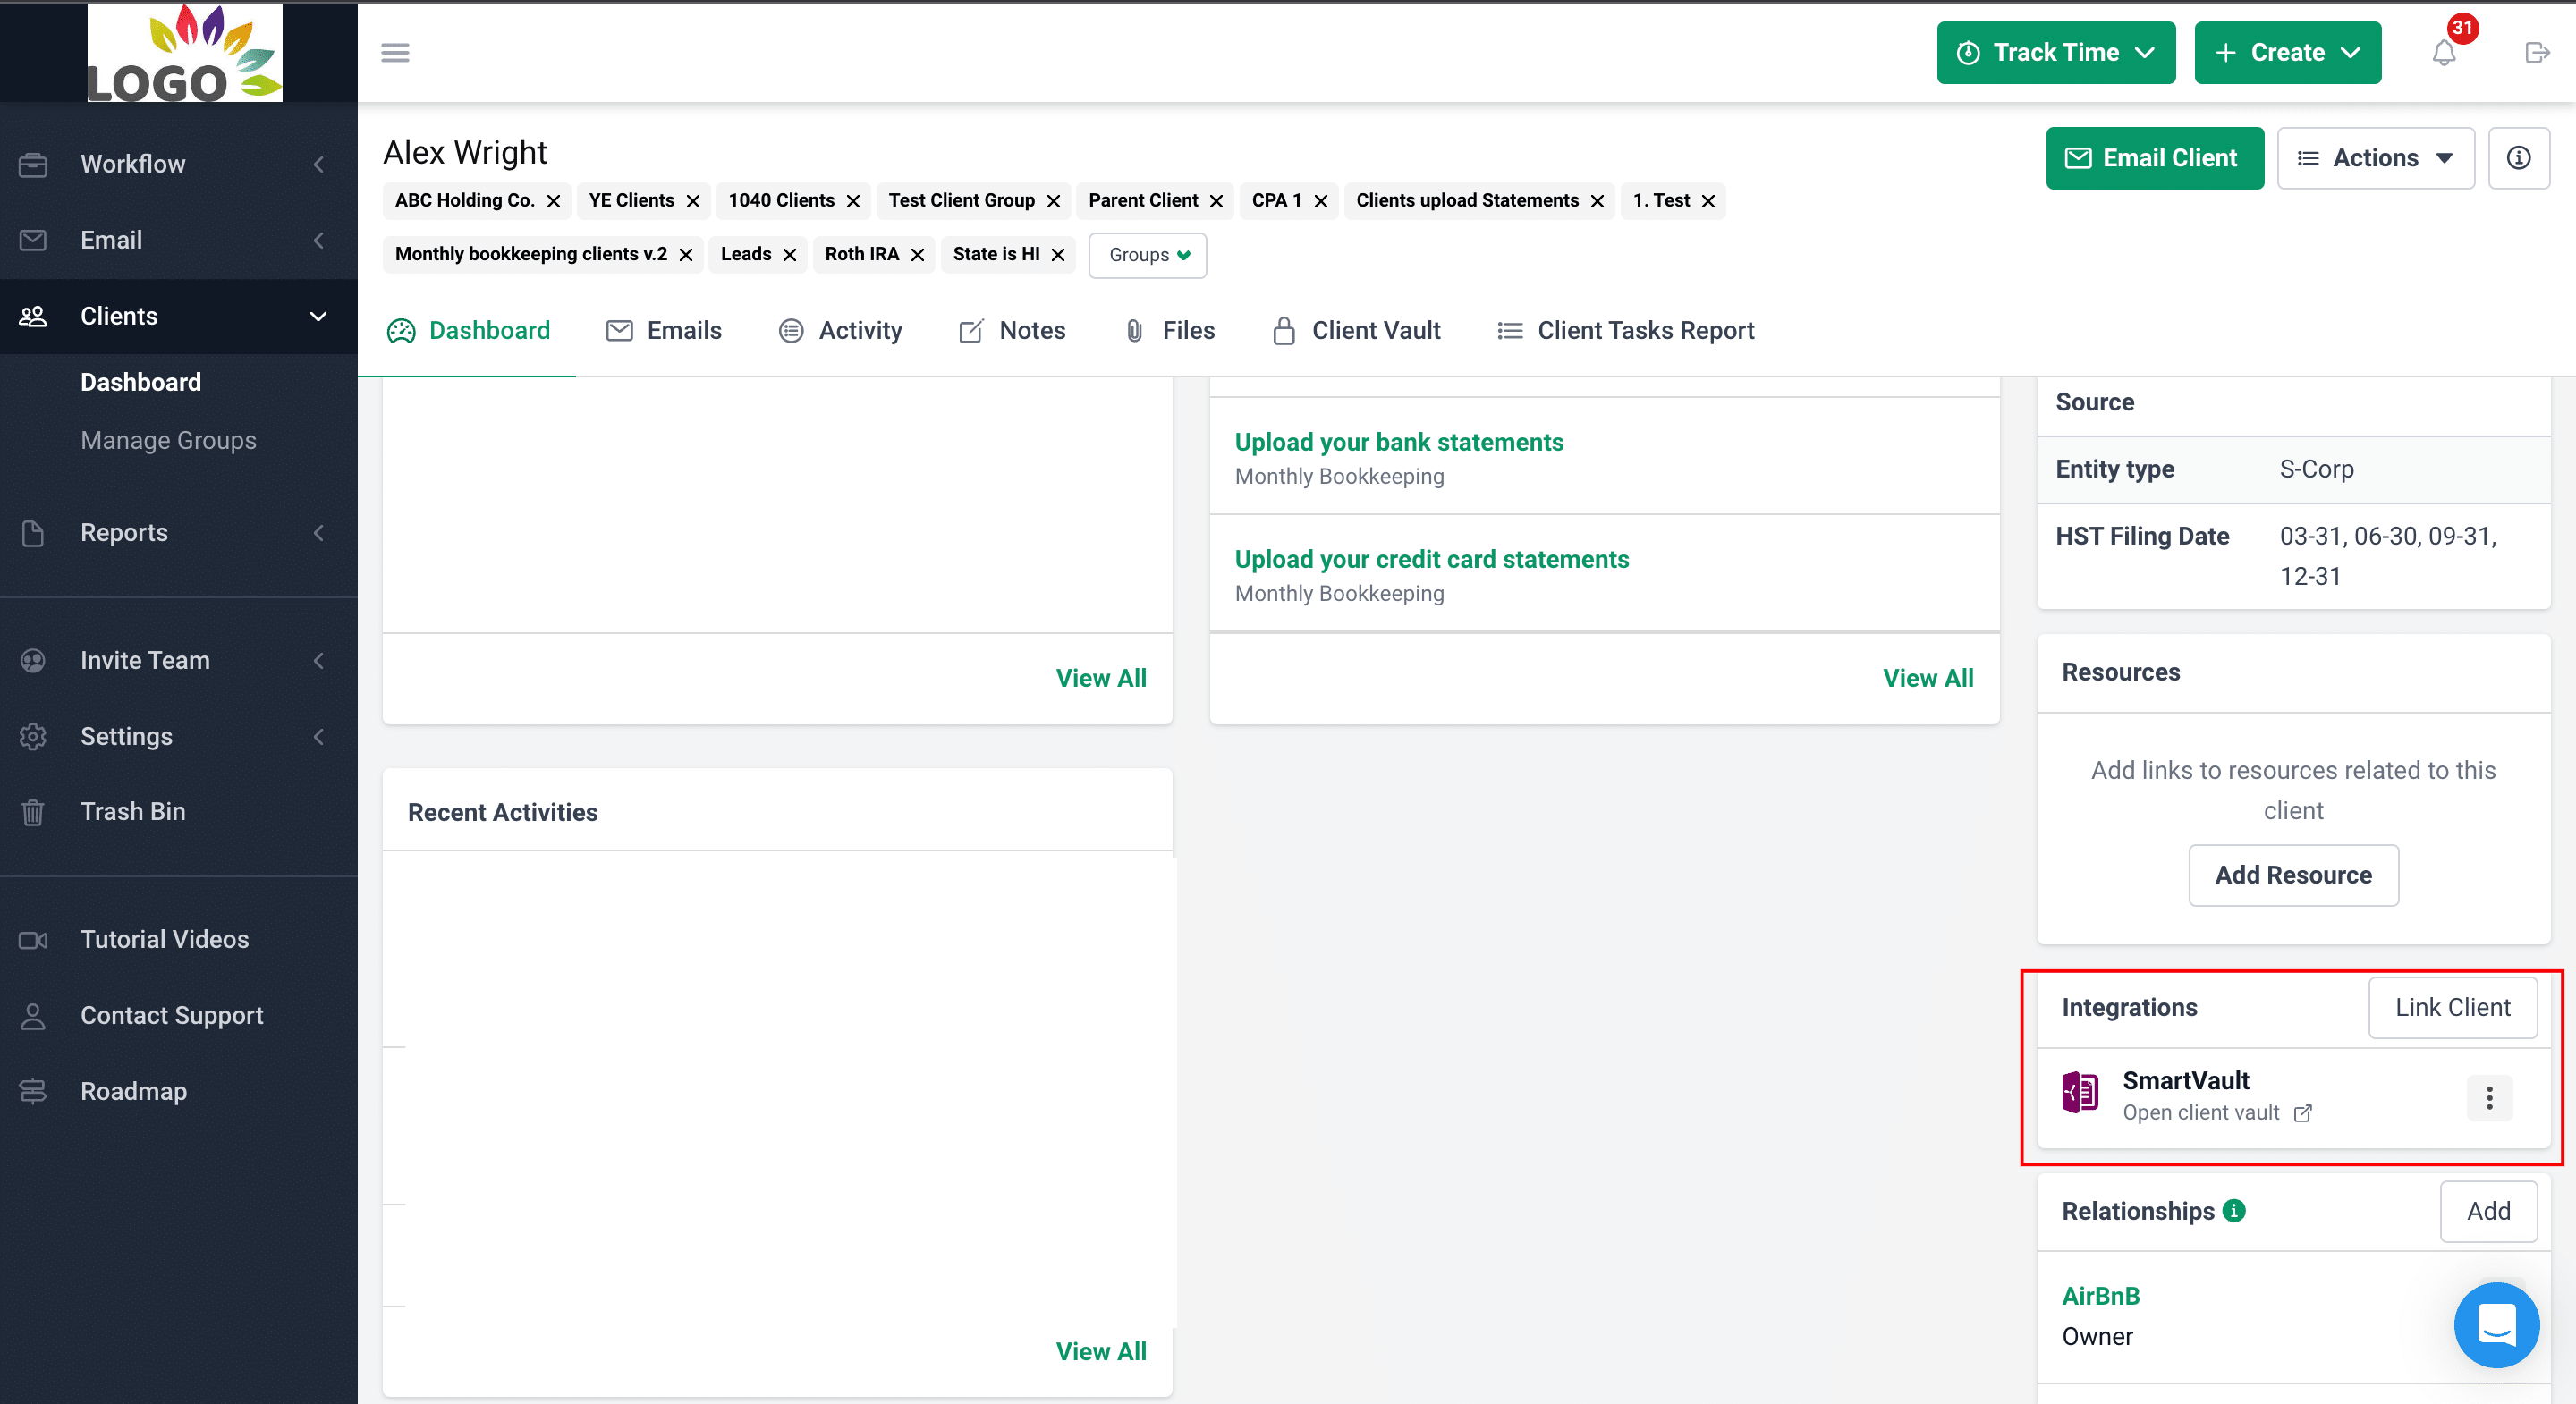The width and height of the screenshot is (2576, 1404).
Task: Click the SmartVault integration icon
Action: (x=2081, y=1095)
